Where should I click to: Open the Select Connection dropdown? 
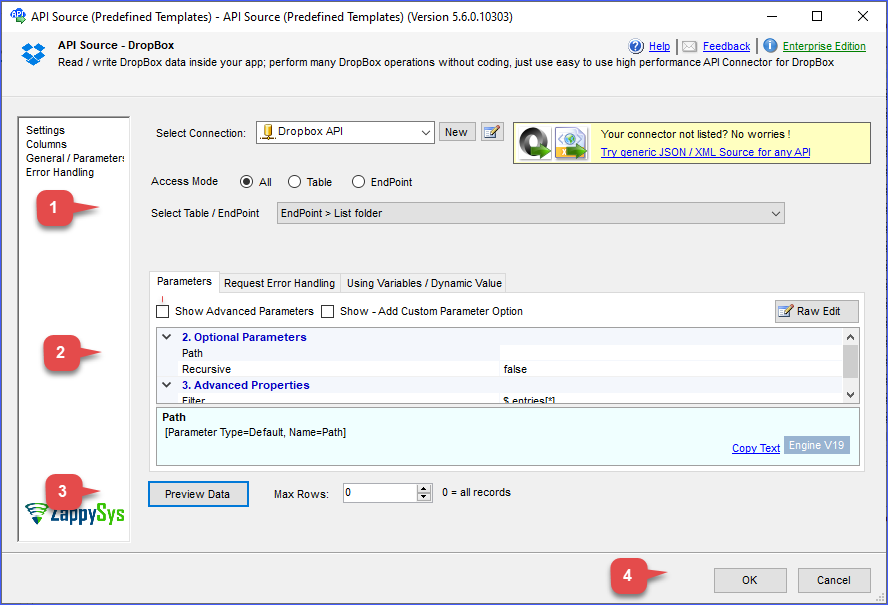(x=425, y=133)
